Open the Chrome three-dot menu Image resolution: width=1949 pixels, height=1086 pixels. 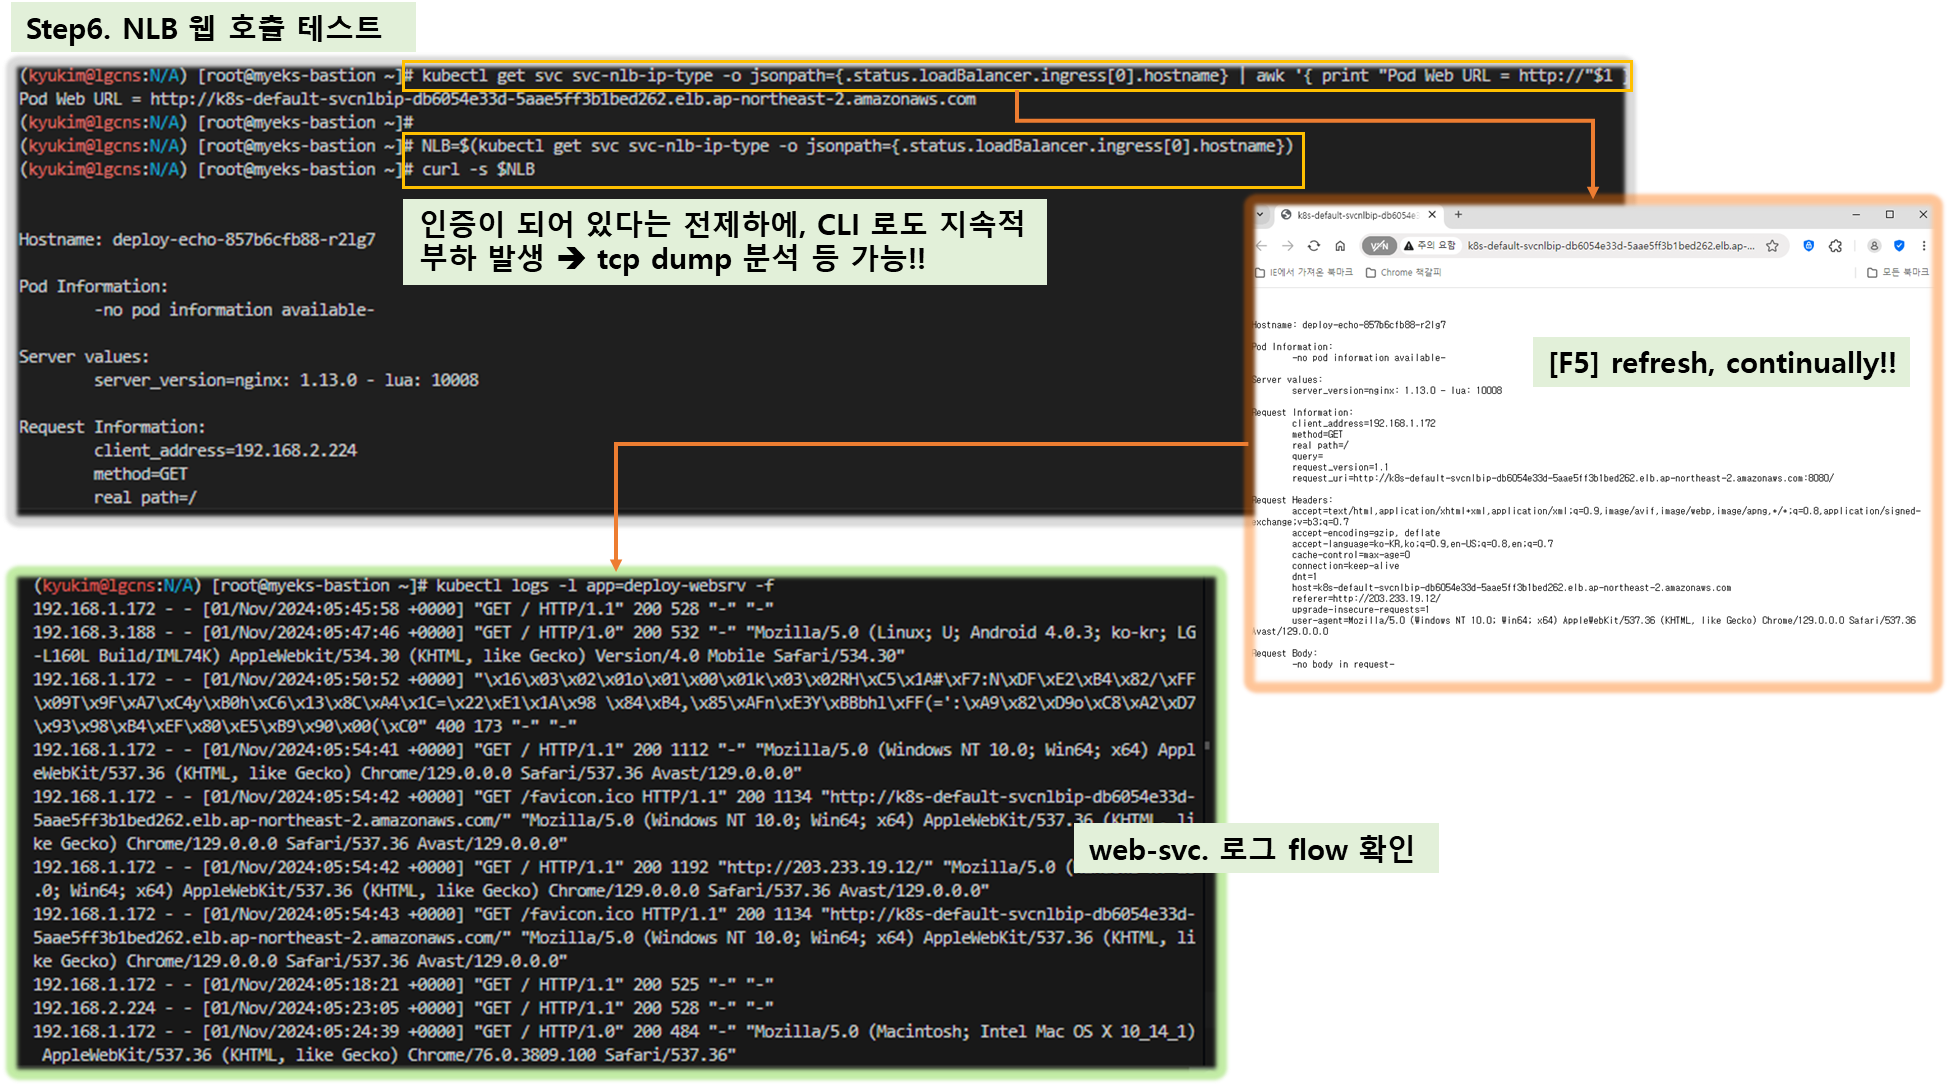click(1924, 246)
